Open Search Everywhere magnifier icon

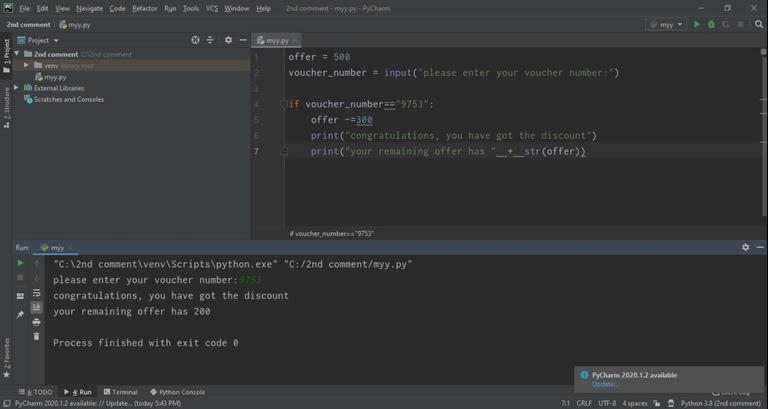coord(759,24)
